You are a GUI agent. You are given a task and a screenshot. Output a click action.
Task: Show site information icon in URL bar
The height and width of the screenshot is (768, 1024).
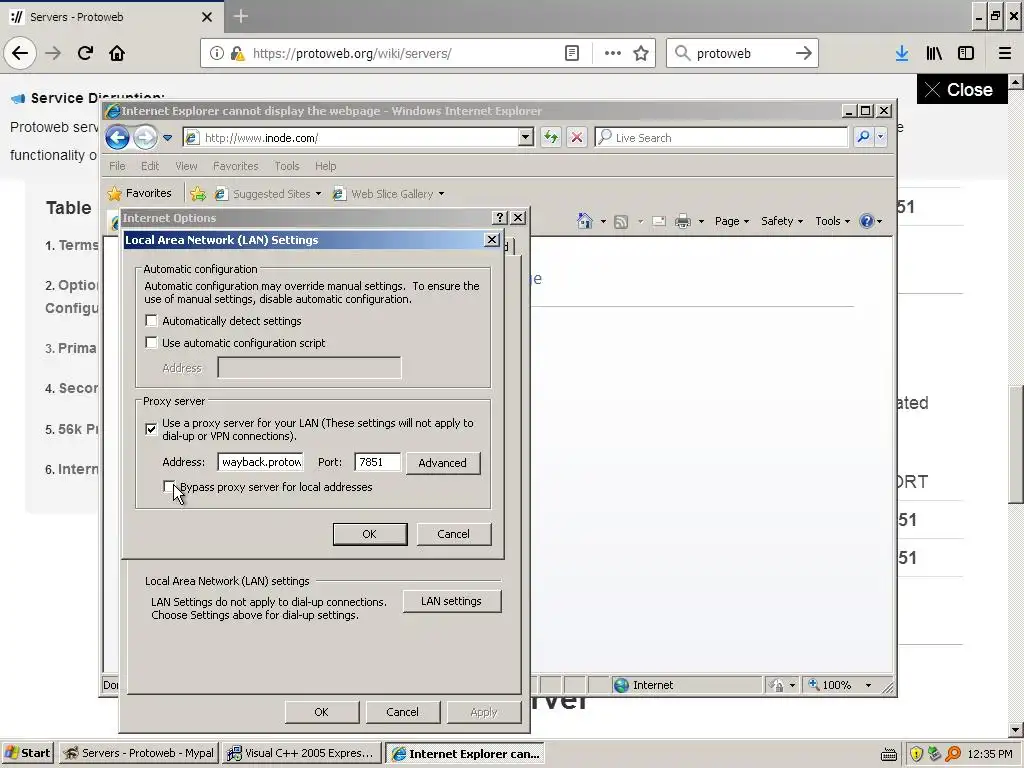[217, 53]
